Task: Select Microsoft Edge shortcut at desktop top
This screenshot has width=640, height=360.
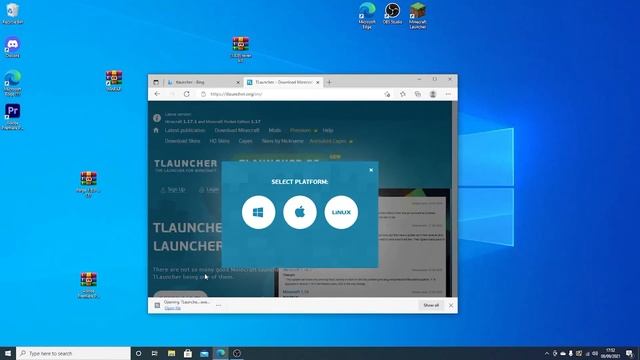Action: click(x=367, y=16)
